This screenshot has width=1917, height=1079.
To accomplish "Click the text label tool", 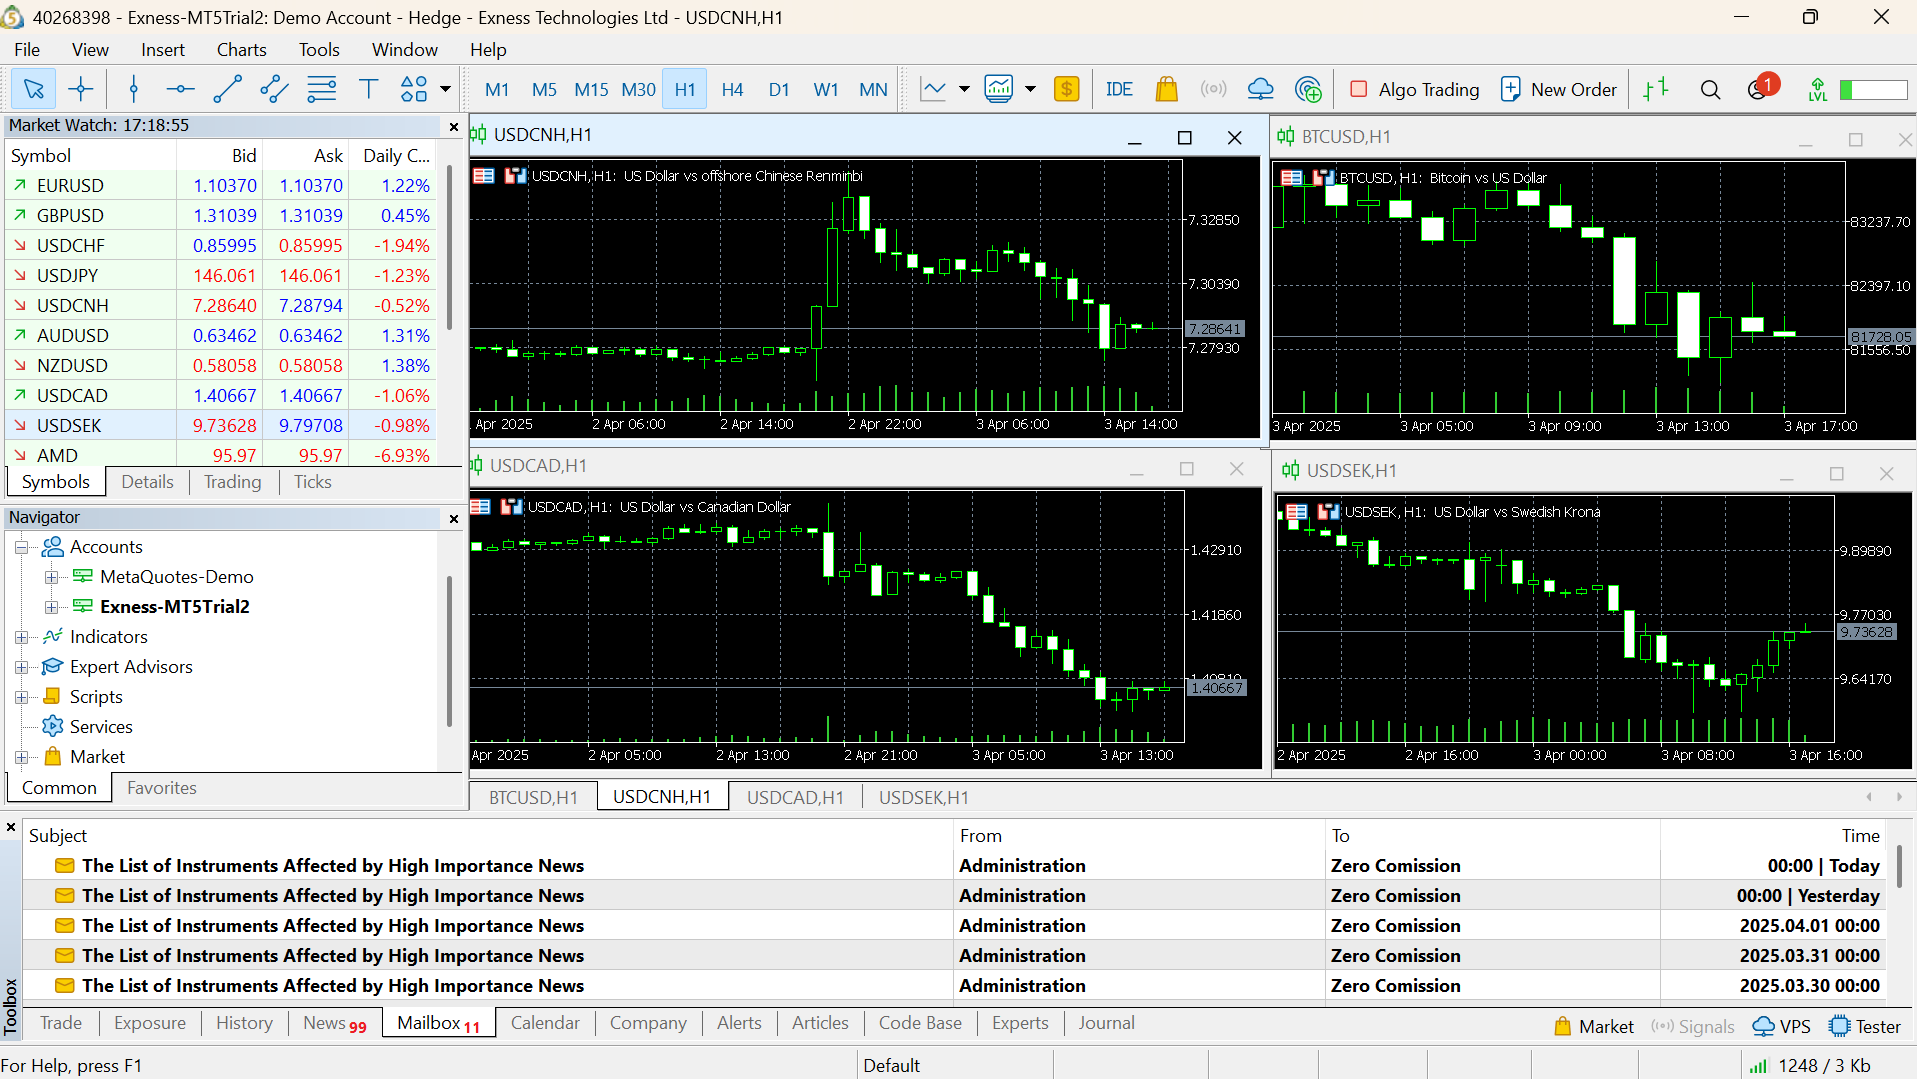I will point(368,89).
